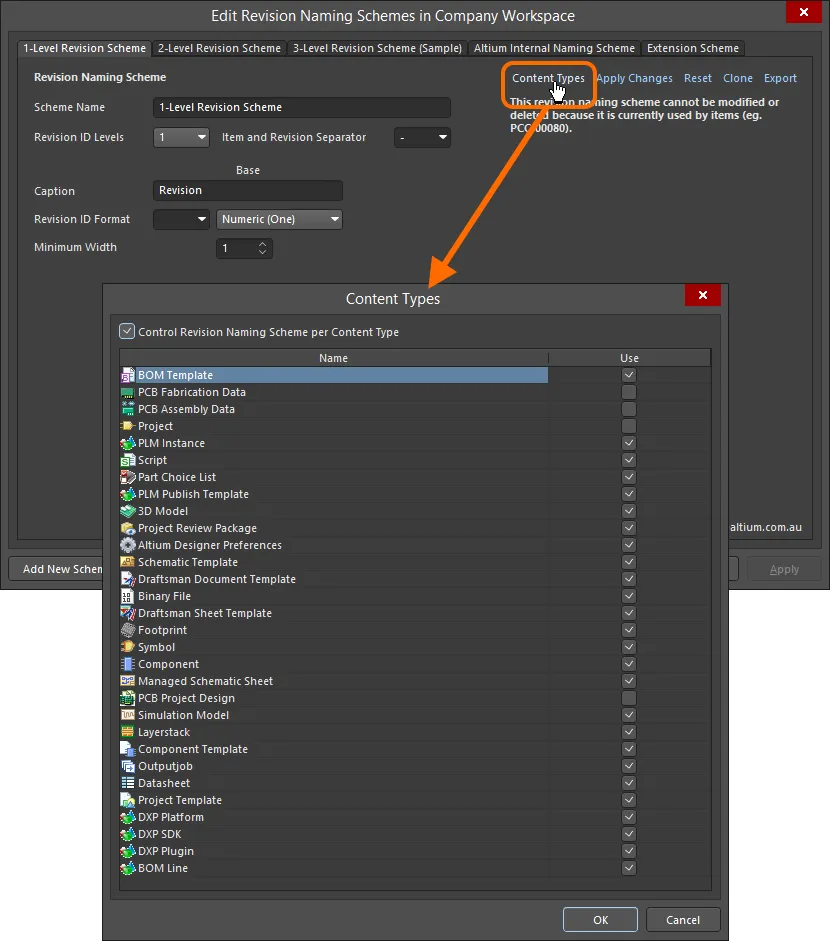Click the Content Types link
The image size is (830, 941).
[547, 78]
